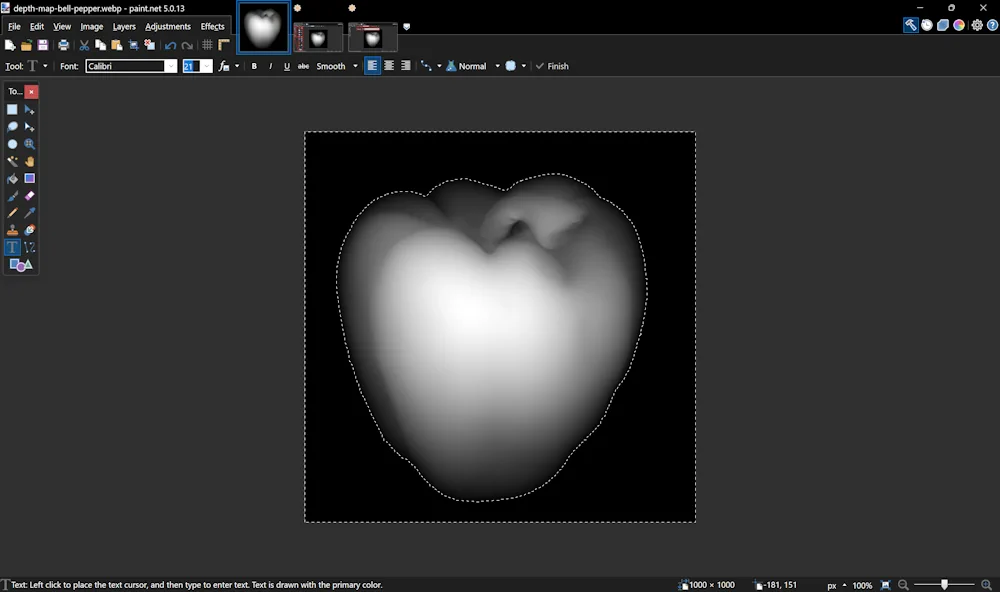The height and width of the screenshot is (592, 1000).
Task: Open the Image menu
Action: point(92,27)
